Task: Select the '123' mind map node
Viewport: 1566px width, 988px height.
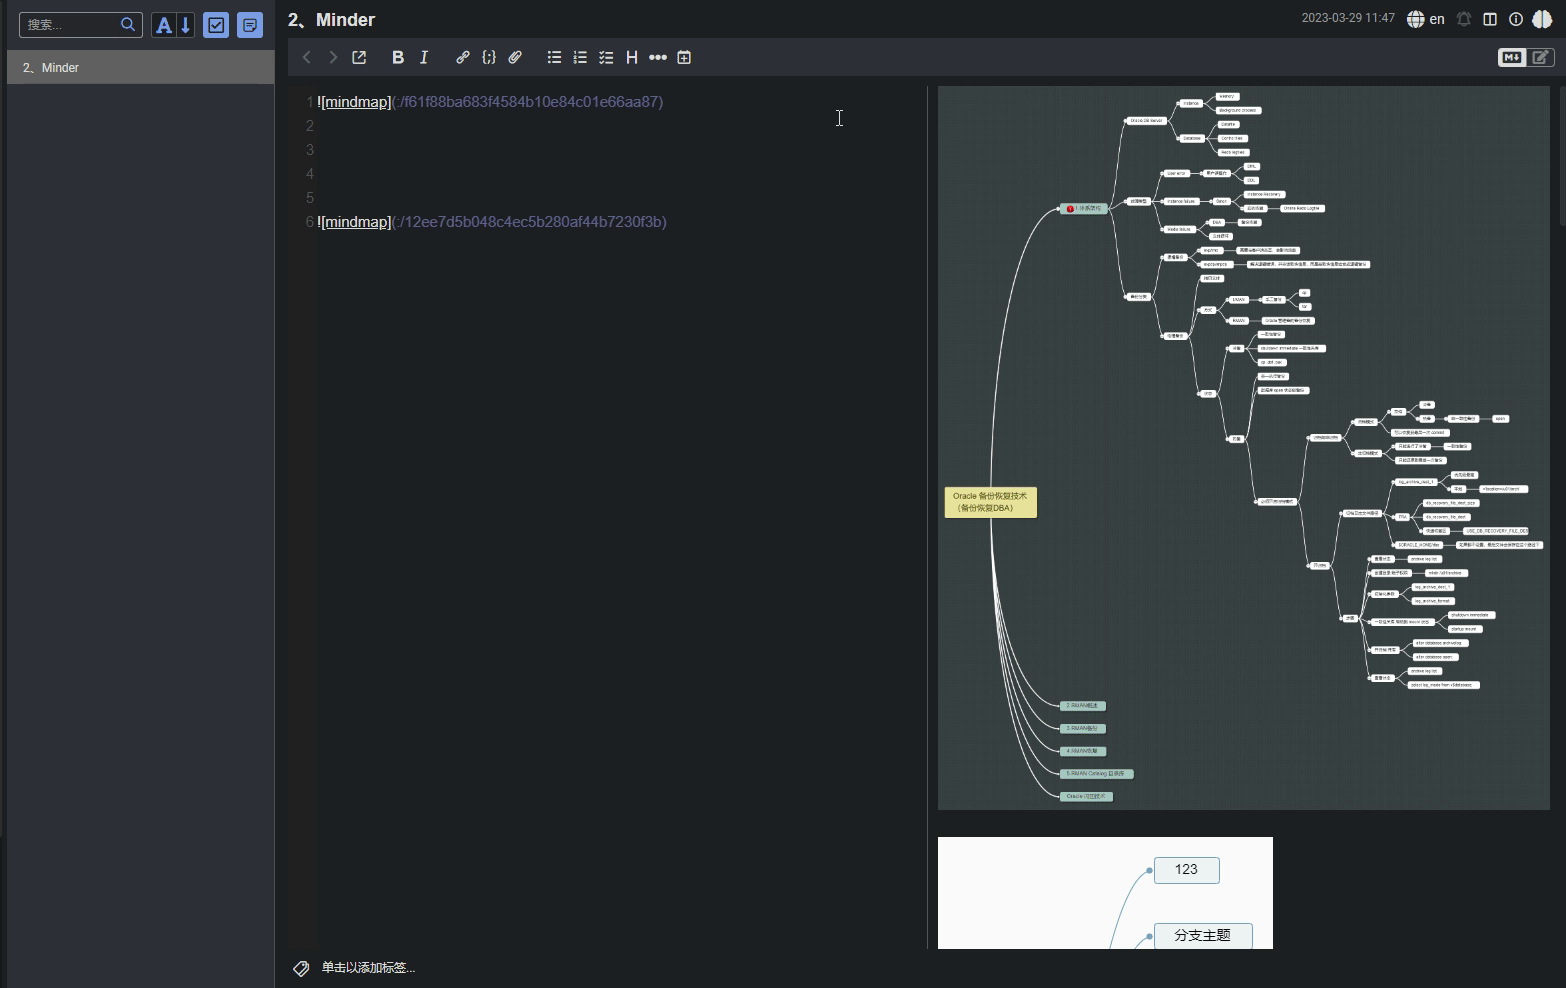Action: point(1187,870)
